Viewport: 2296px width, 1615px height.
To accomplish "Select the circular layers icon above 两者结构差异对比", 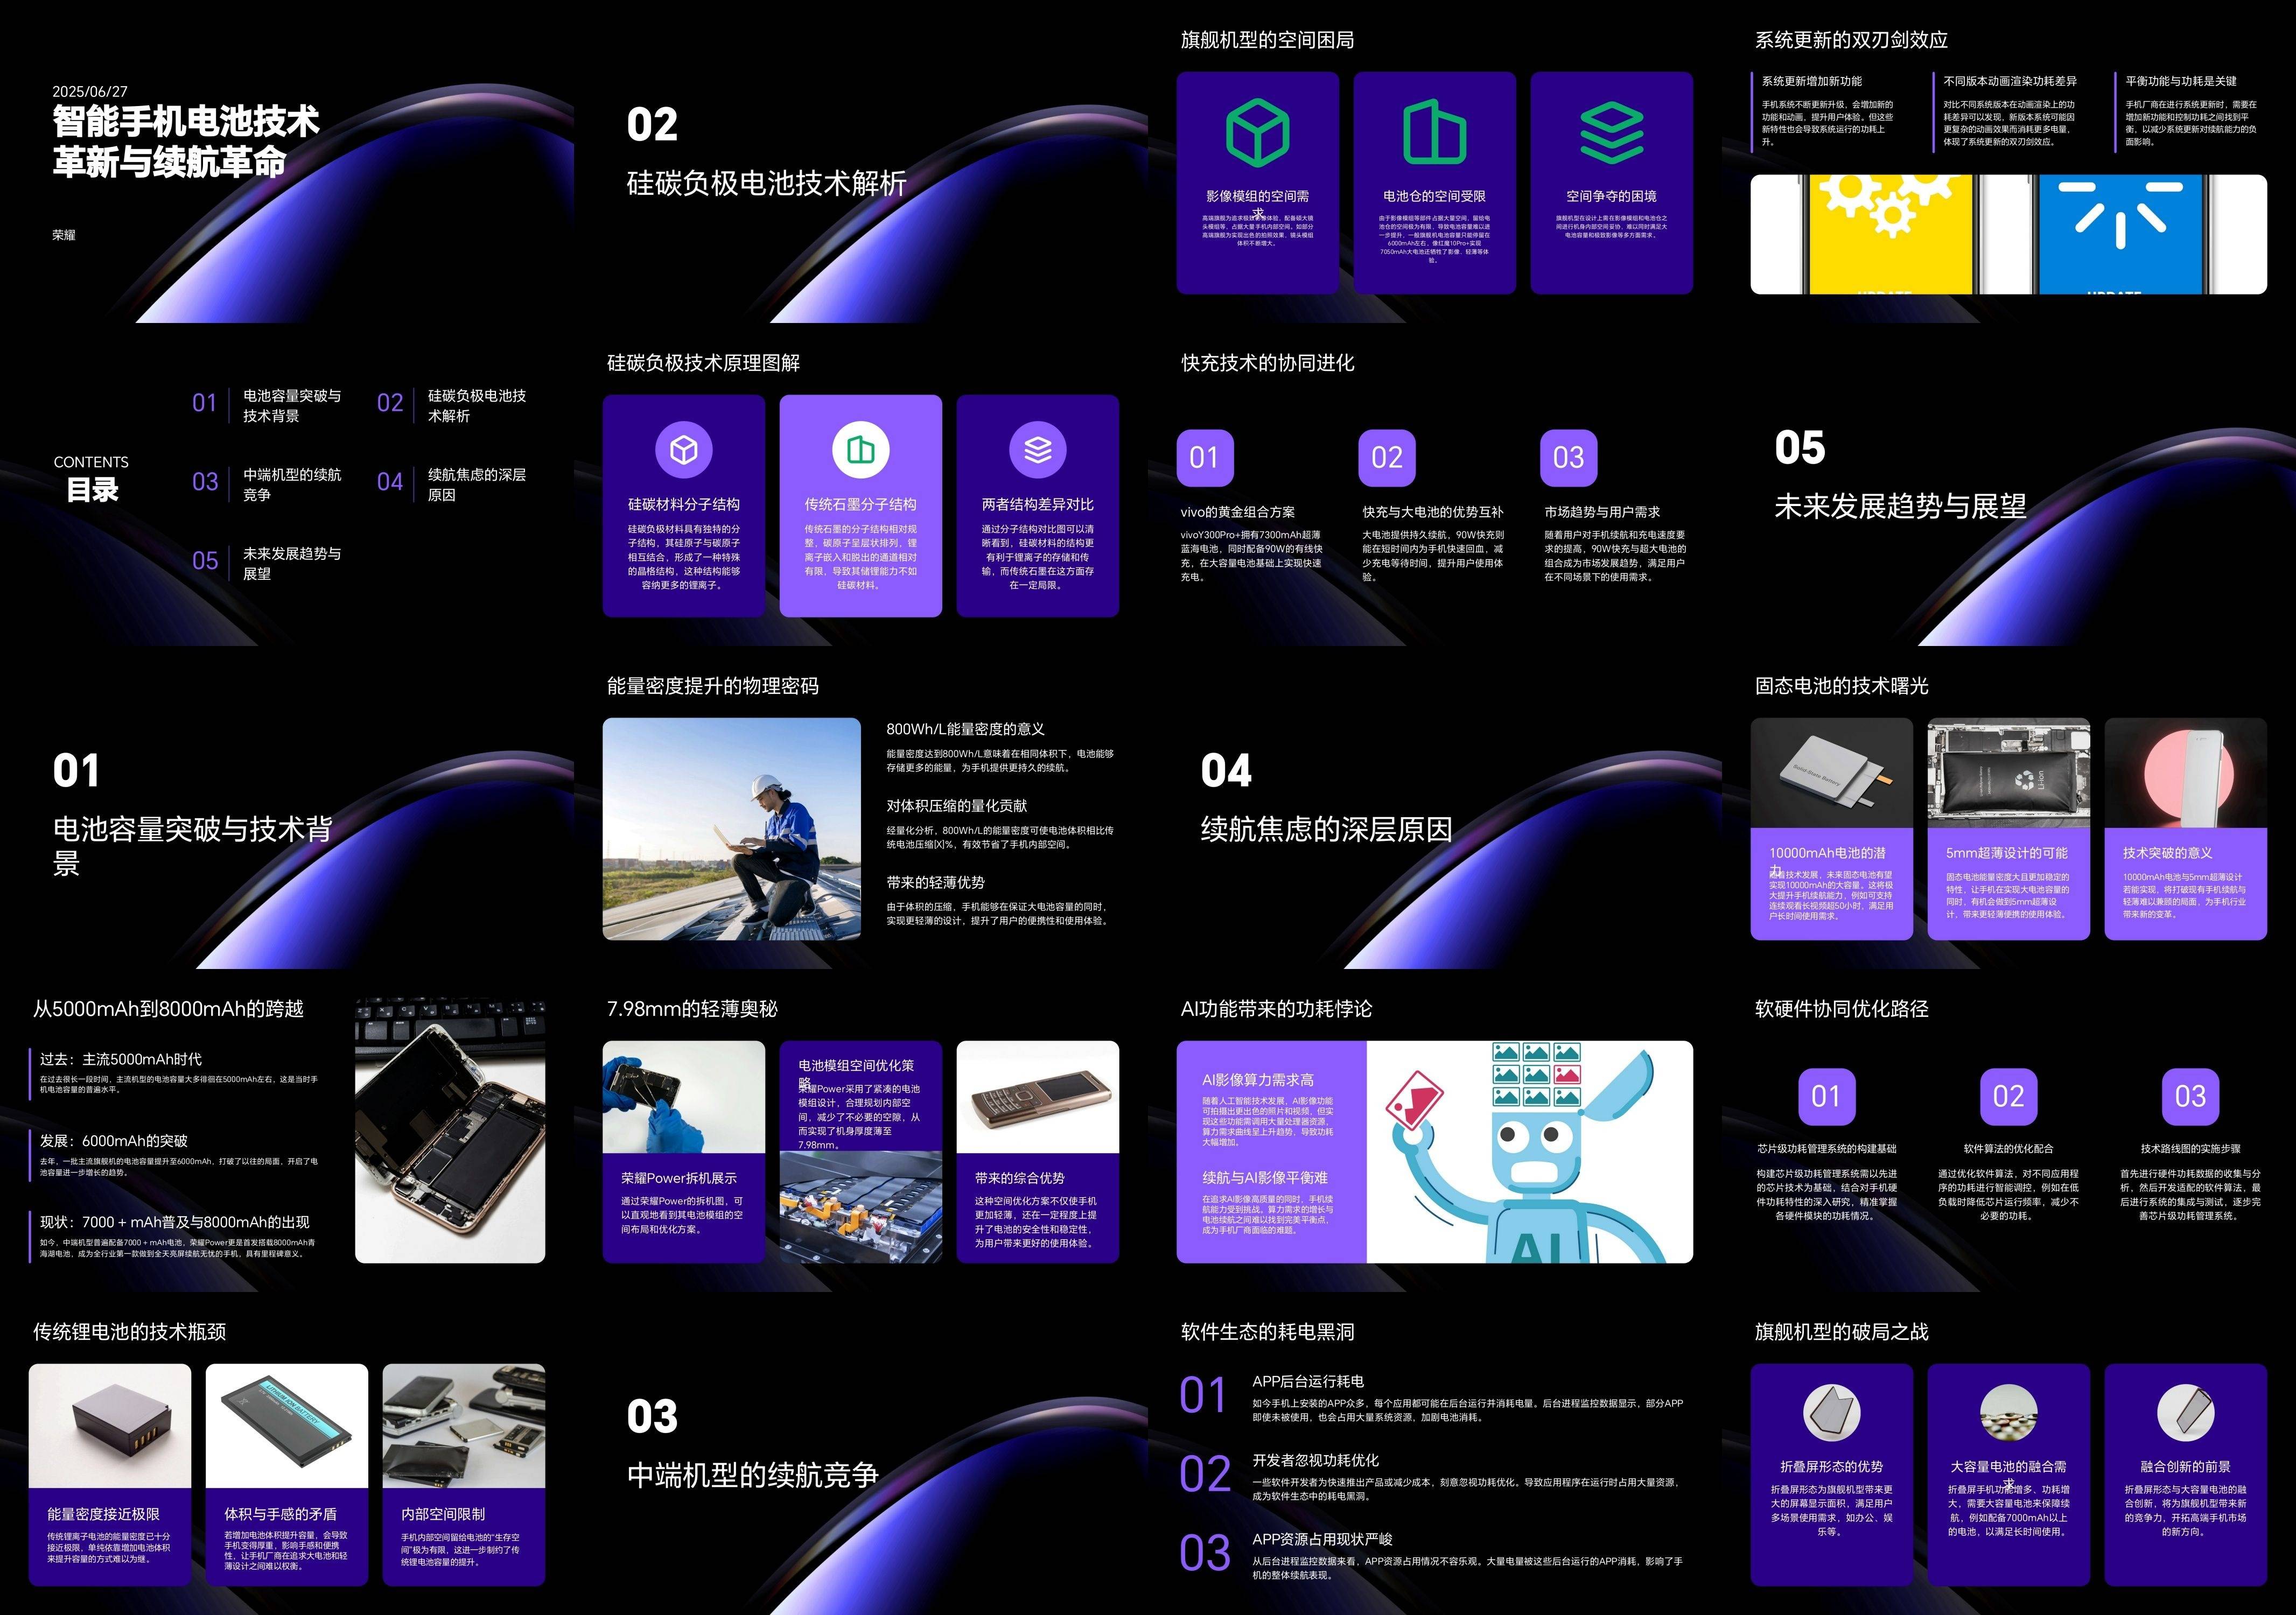I will [x=1037, y=450].
